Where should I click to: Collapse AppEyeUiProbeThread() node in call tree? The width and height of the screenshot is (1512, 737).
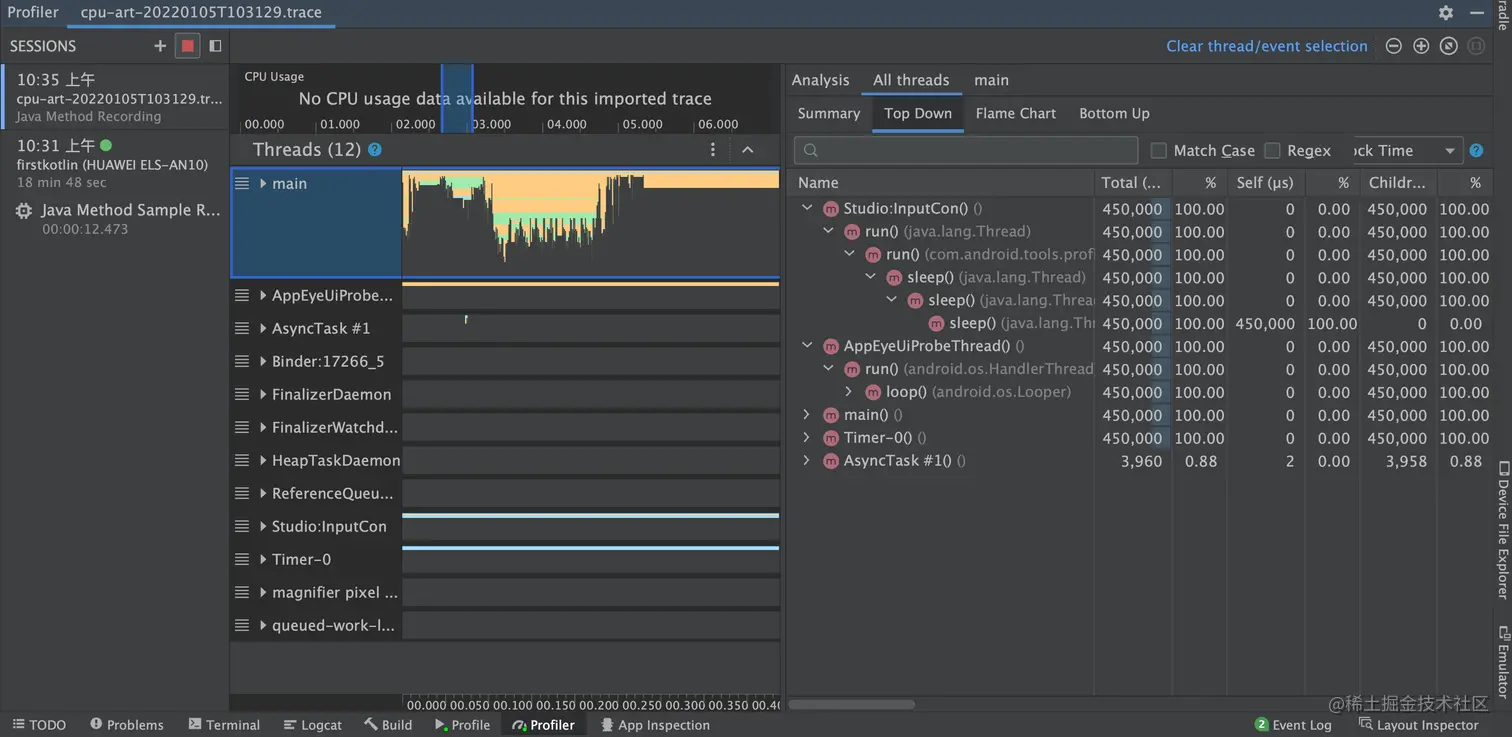click(807, 346)
